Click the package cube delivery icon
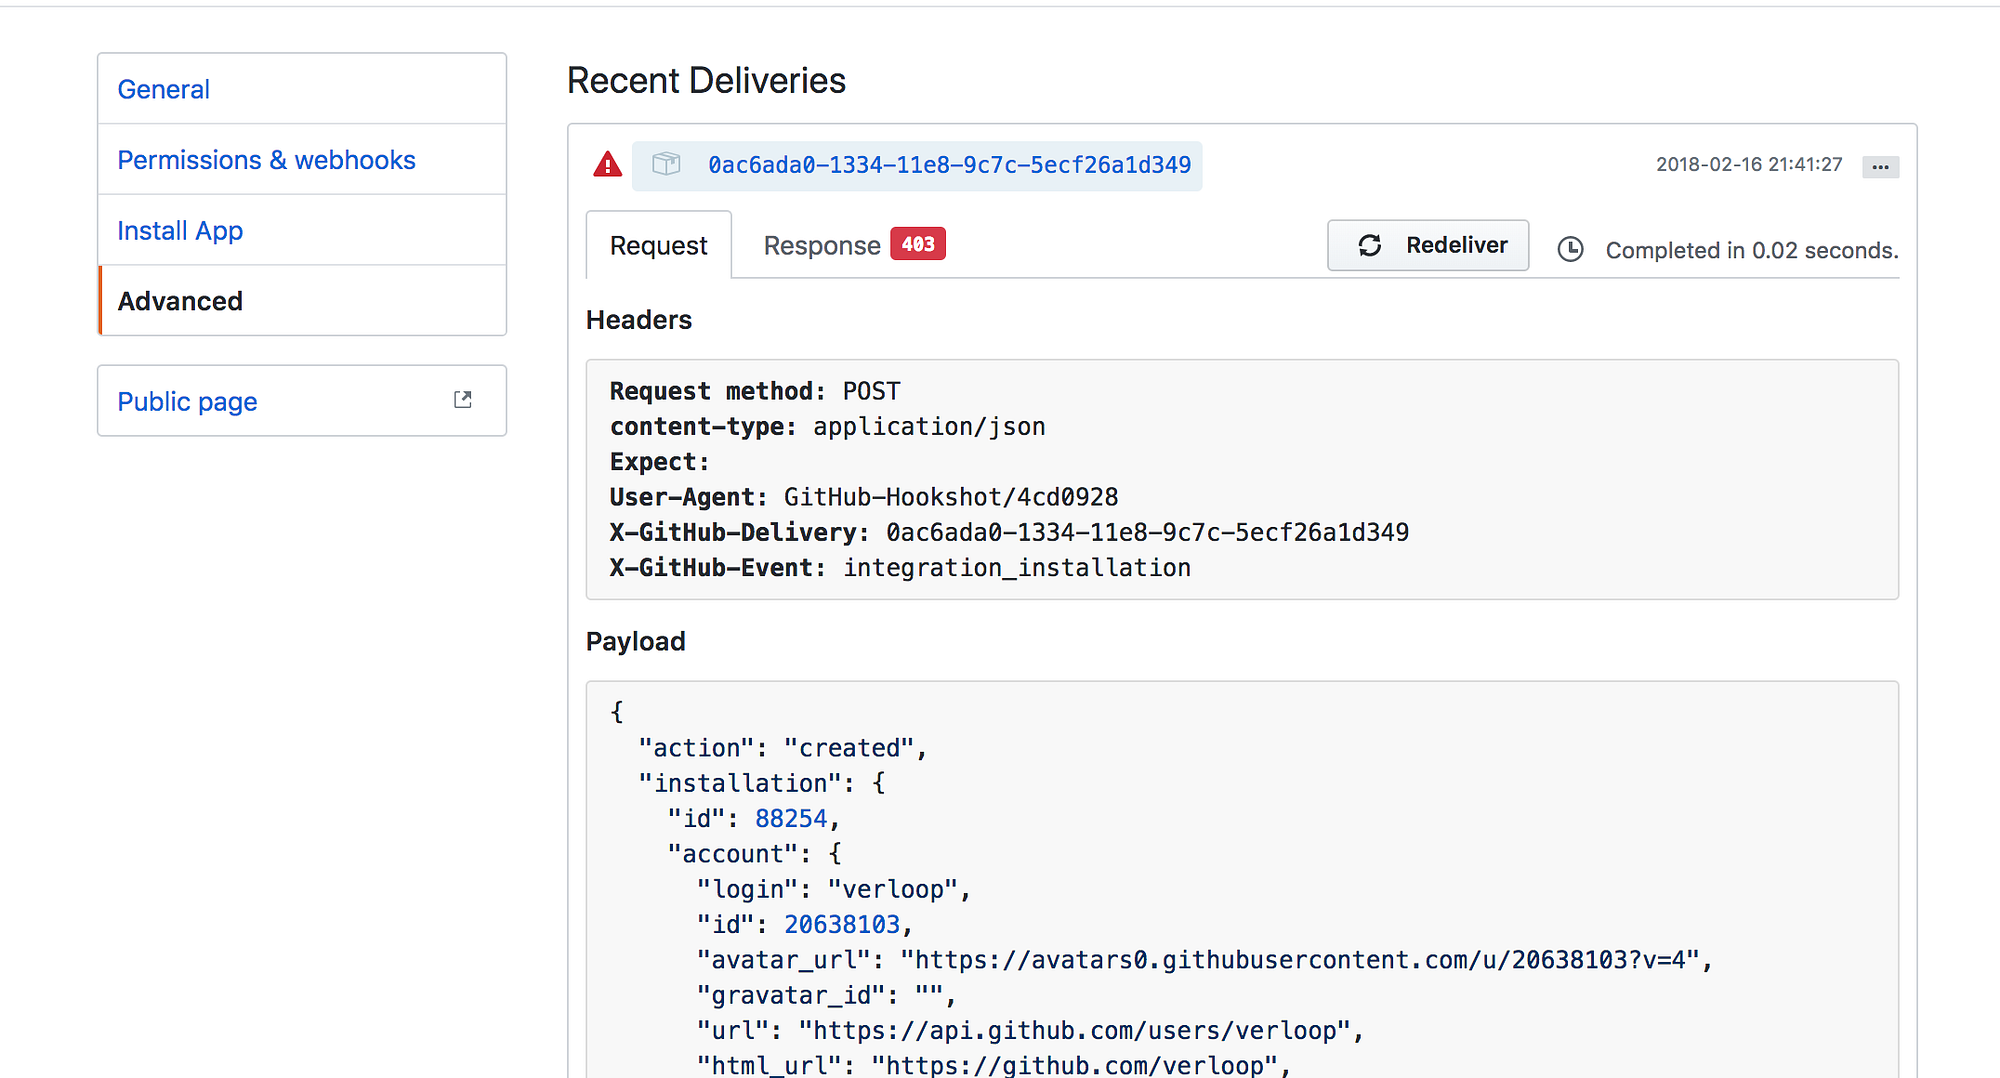 (x=666, y=164)
